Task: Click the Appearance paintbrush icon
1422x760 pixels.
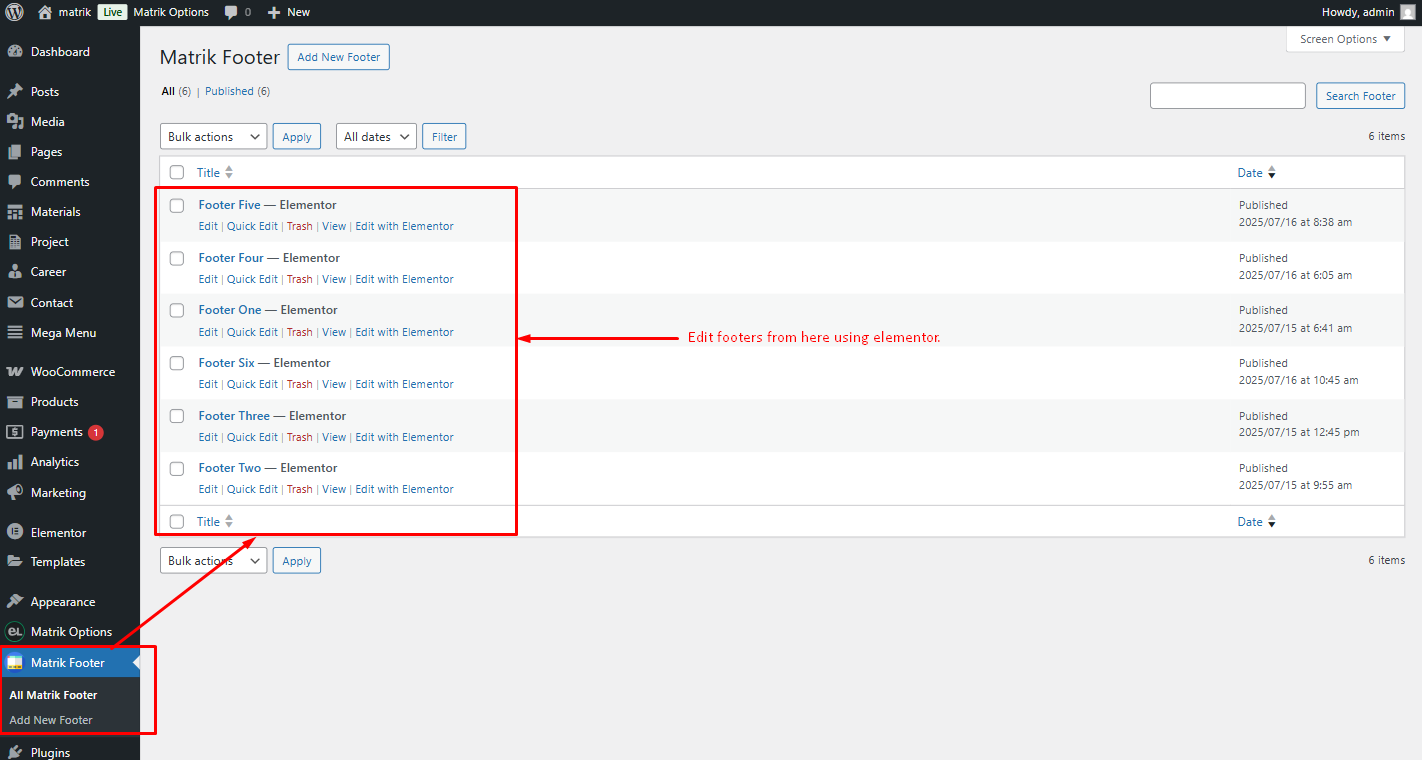Action: pos(15,602)
